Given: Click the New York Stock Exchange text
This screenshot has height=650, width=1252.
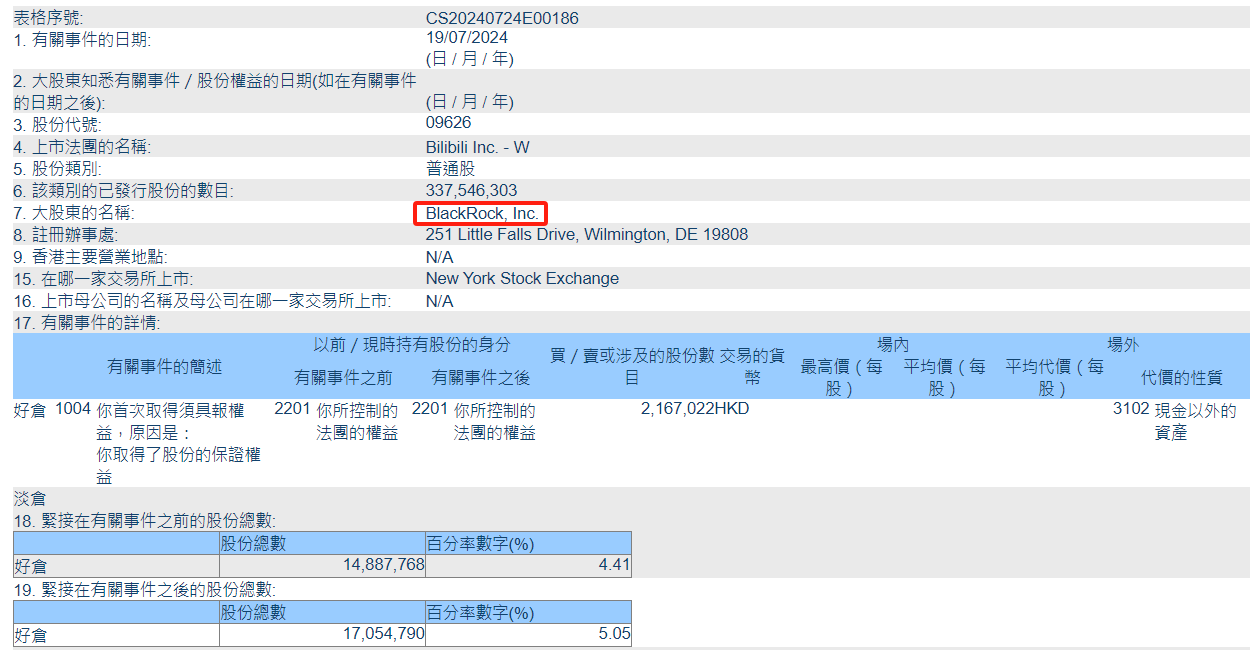Looking at the screenshot, I should pyautogui.click(x=522, y=279).
